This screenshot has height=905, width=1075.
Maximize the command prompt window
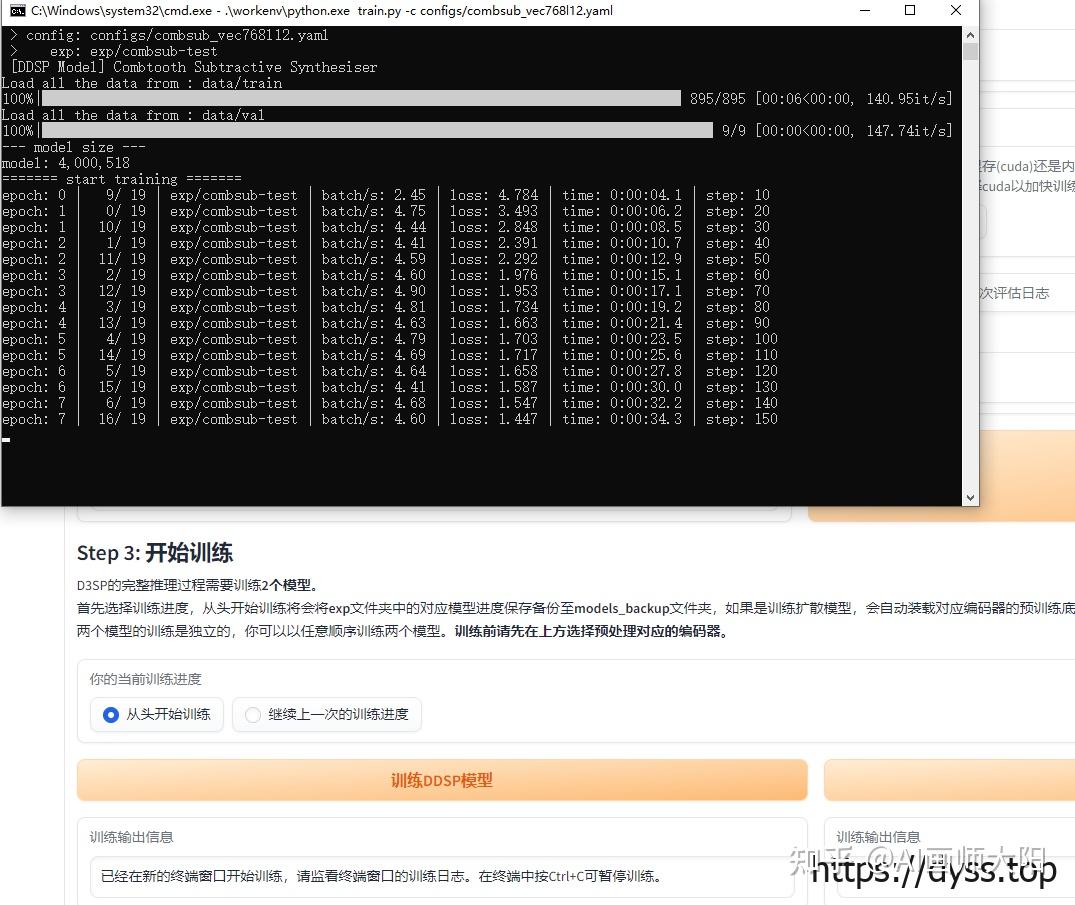click(910, 10)
